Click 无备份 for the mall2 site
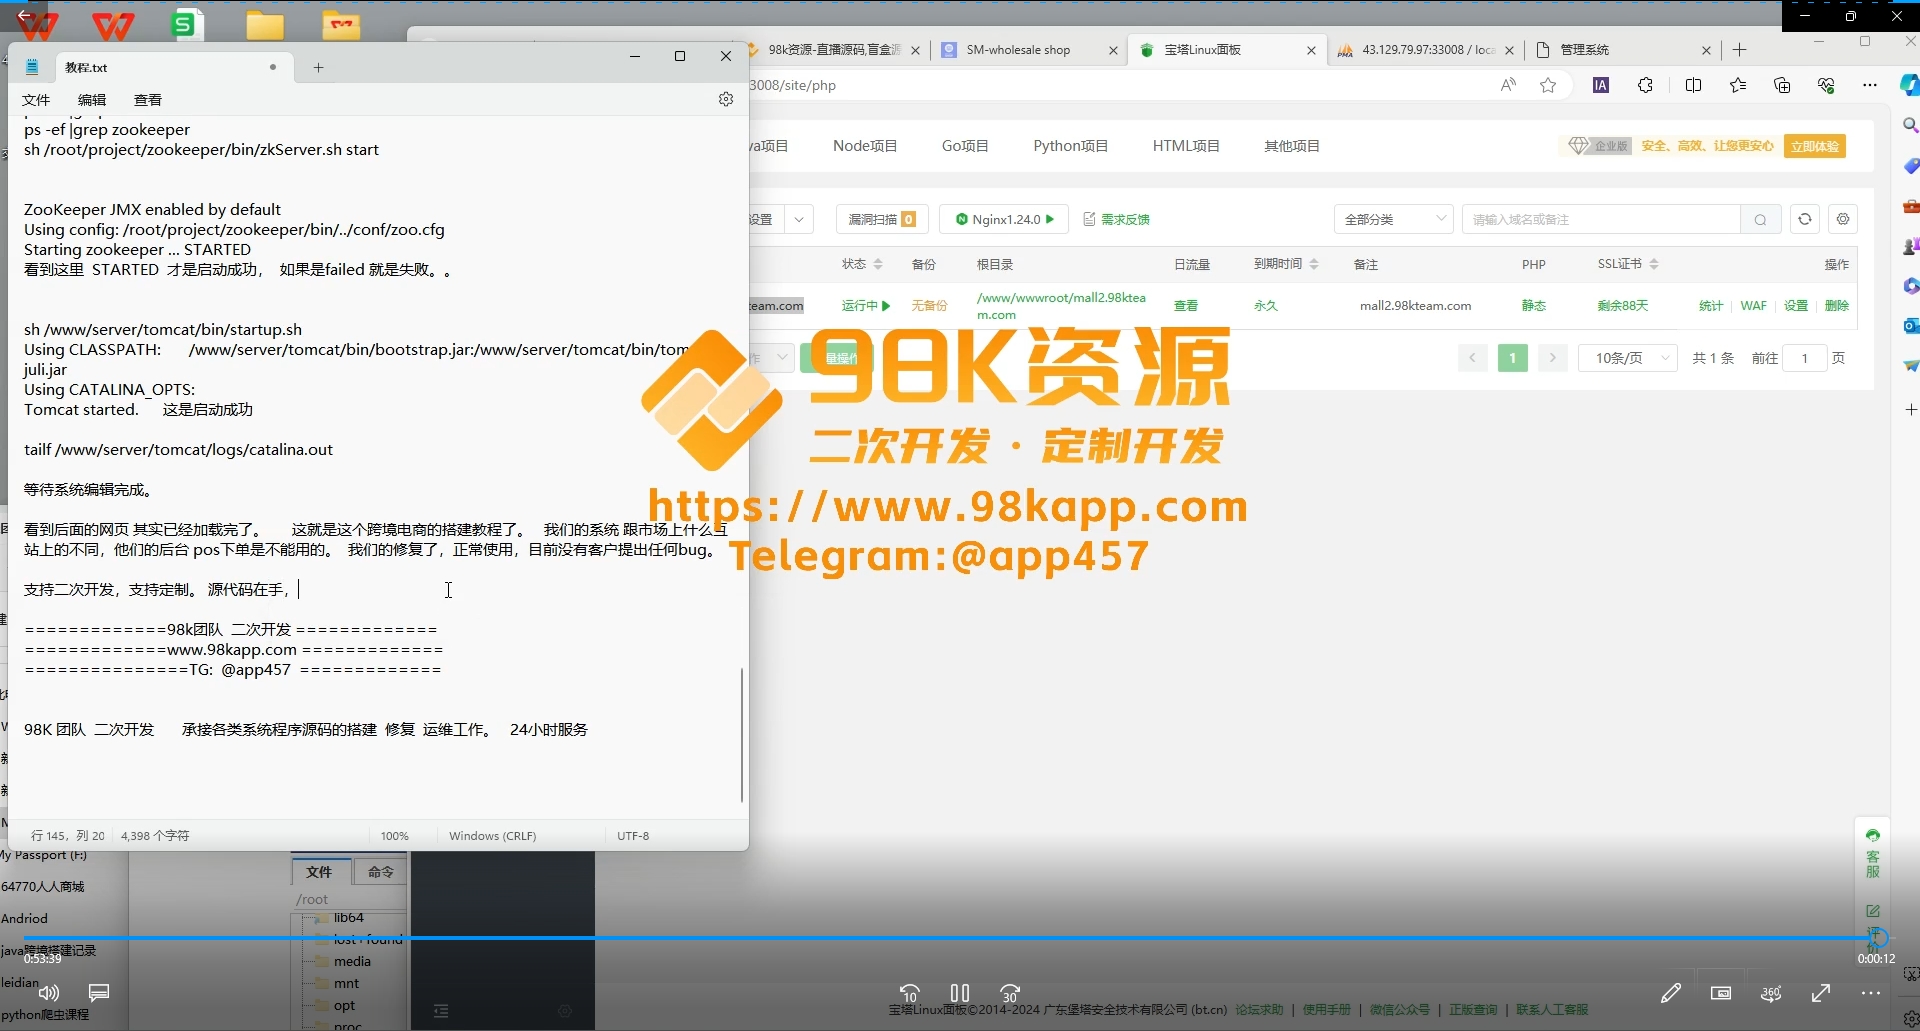Screen dimensions: 1920x1031 pyautogui.click(x=929, y=306)
